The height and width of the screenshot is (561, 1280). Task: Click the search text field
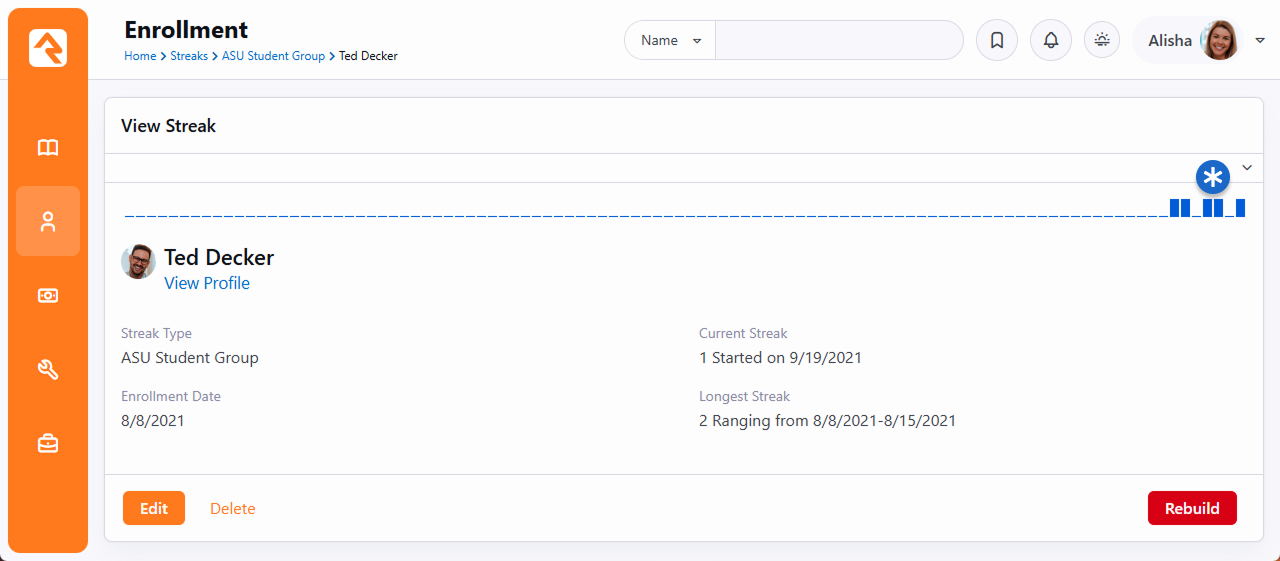(838, 41)
